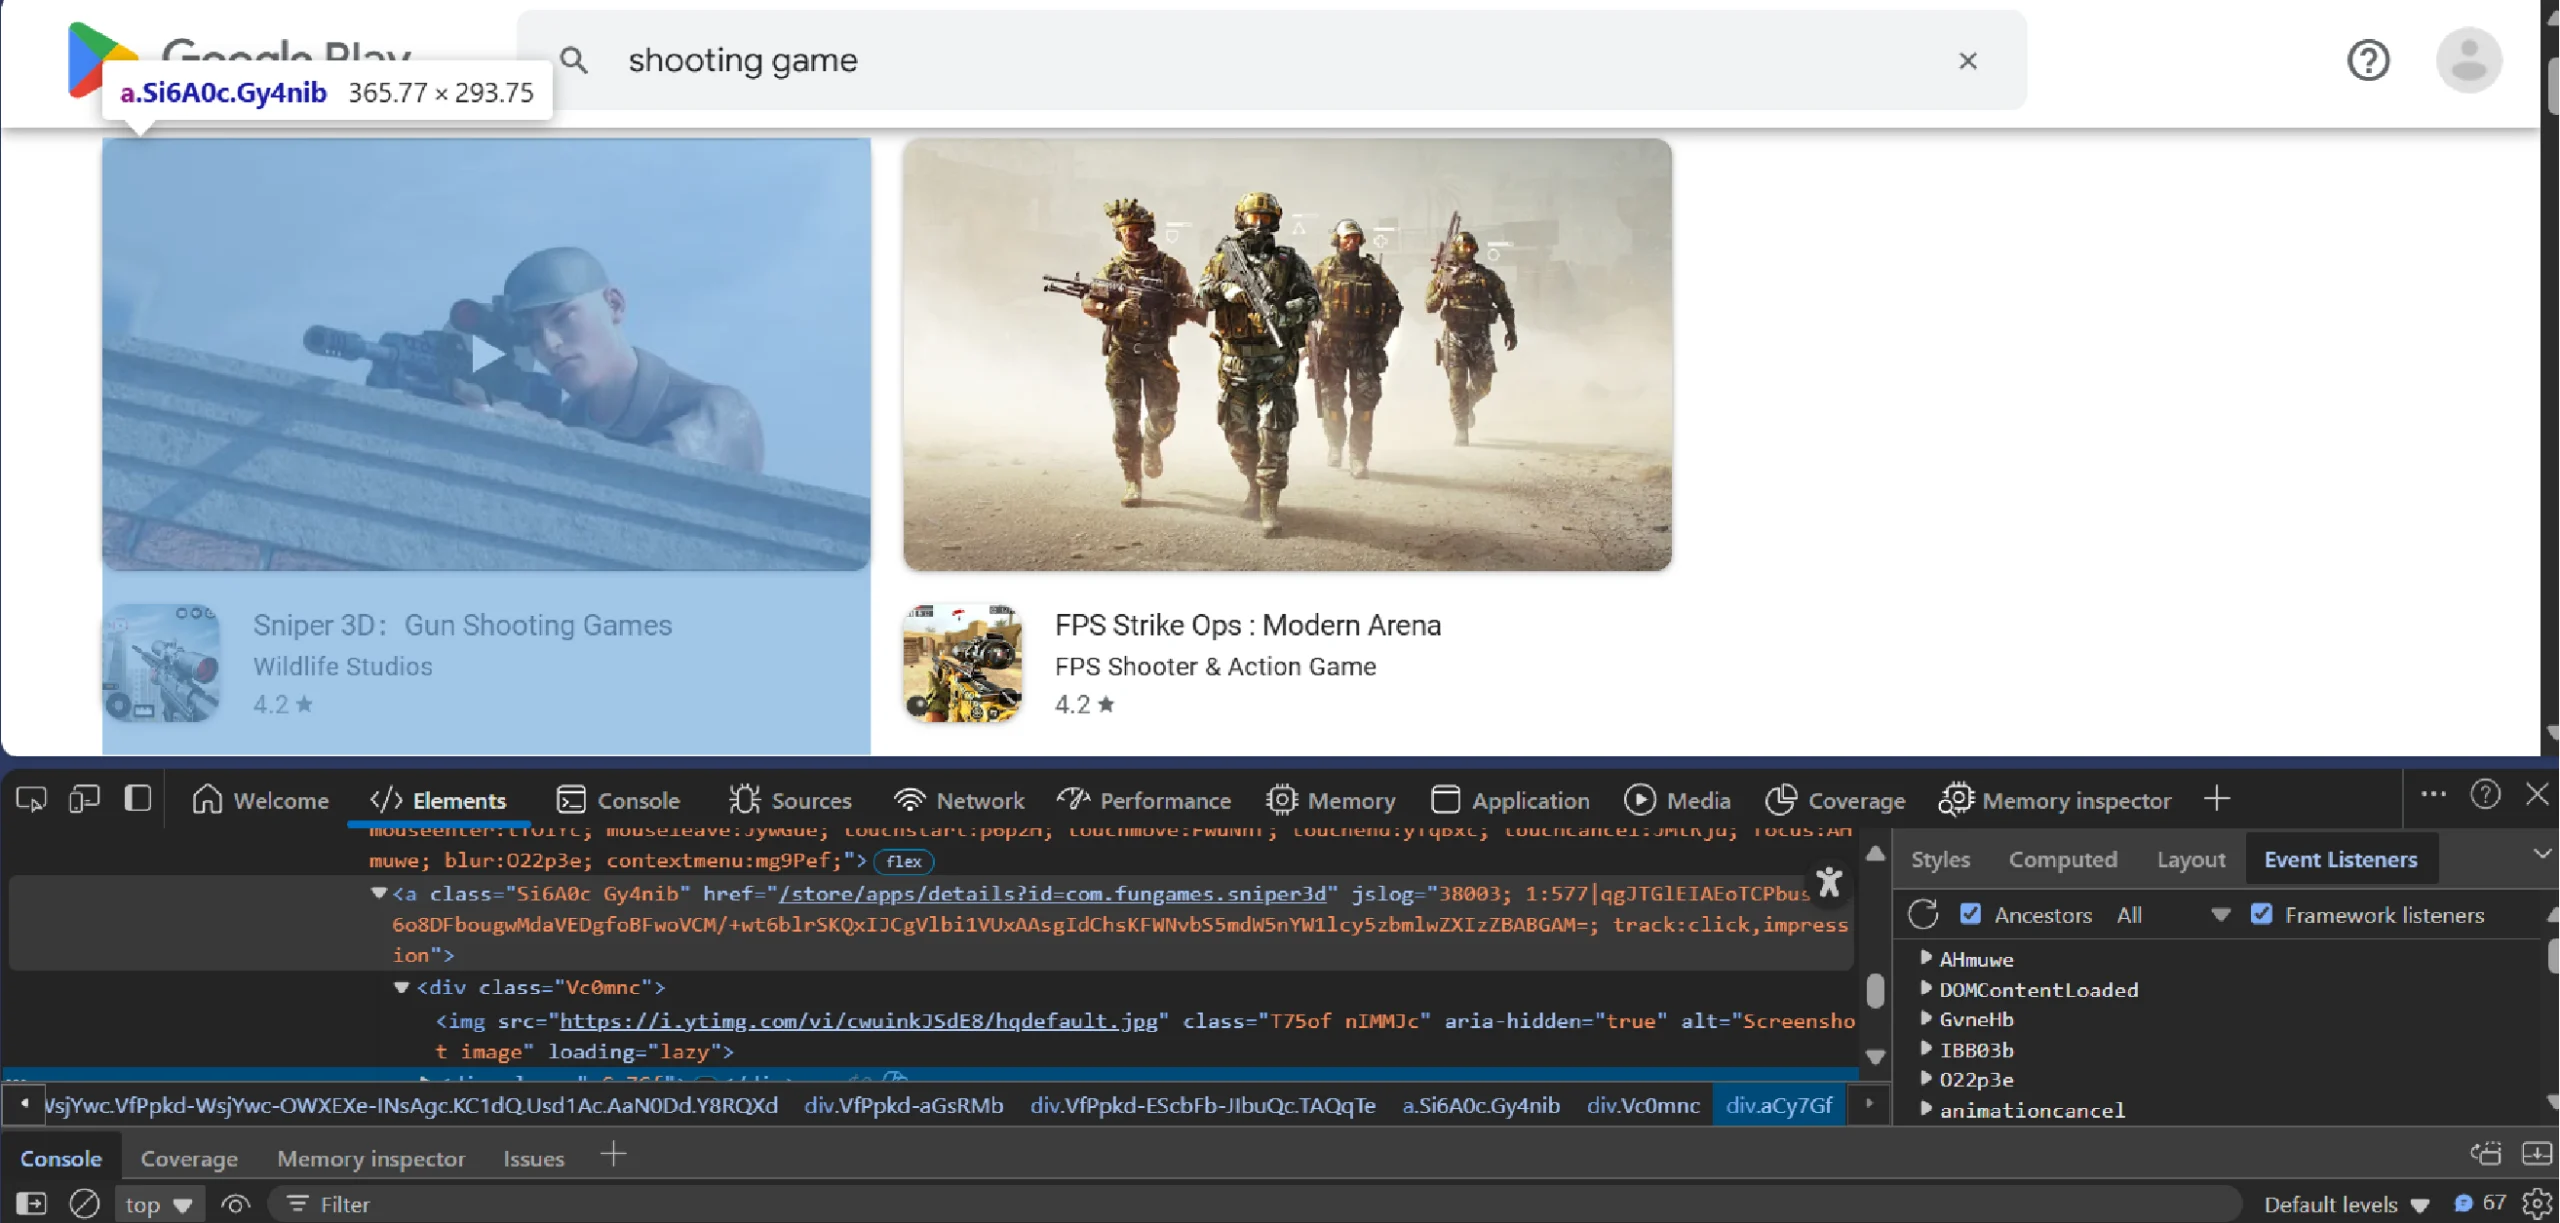Disable the Framework listeners checkbox
The height and width of the screenshot is (1223, 2560).
[x=2261, y=914]
